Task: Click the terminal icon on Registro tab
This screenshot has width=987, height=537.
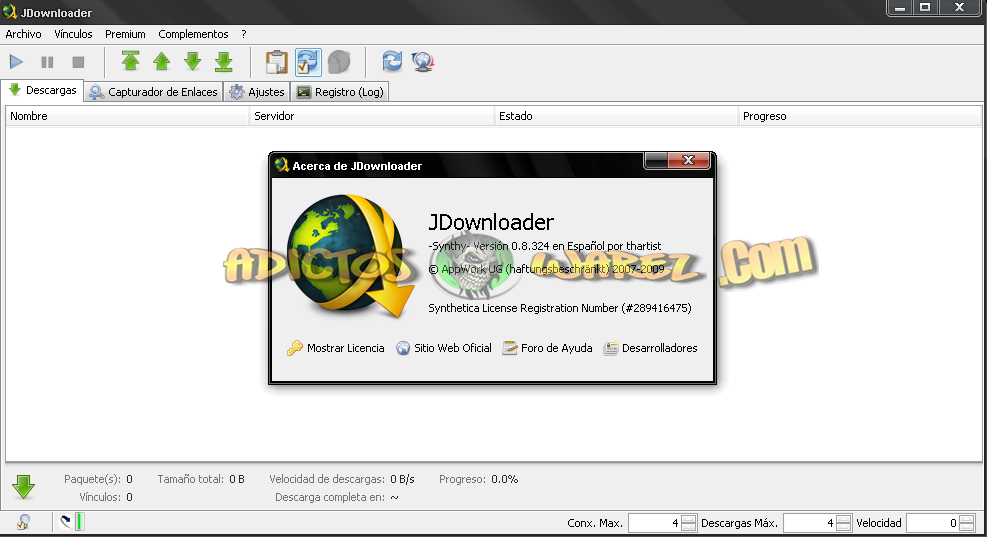Action: [303, 93]
